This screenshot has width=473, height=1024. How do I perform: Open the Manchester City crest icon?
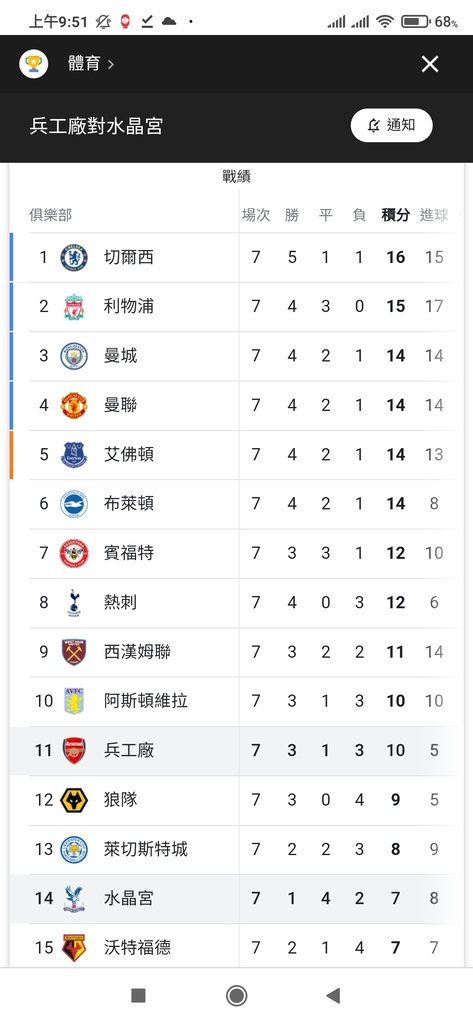pos(74,356)
